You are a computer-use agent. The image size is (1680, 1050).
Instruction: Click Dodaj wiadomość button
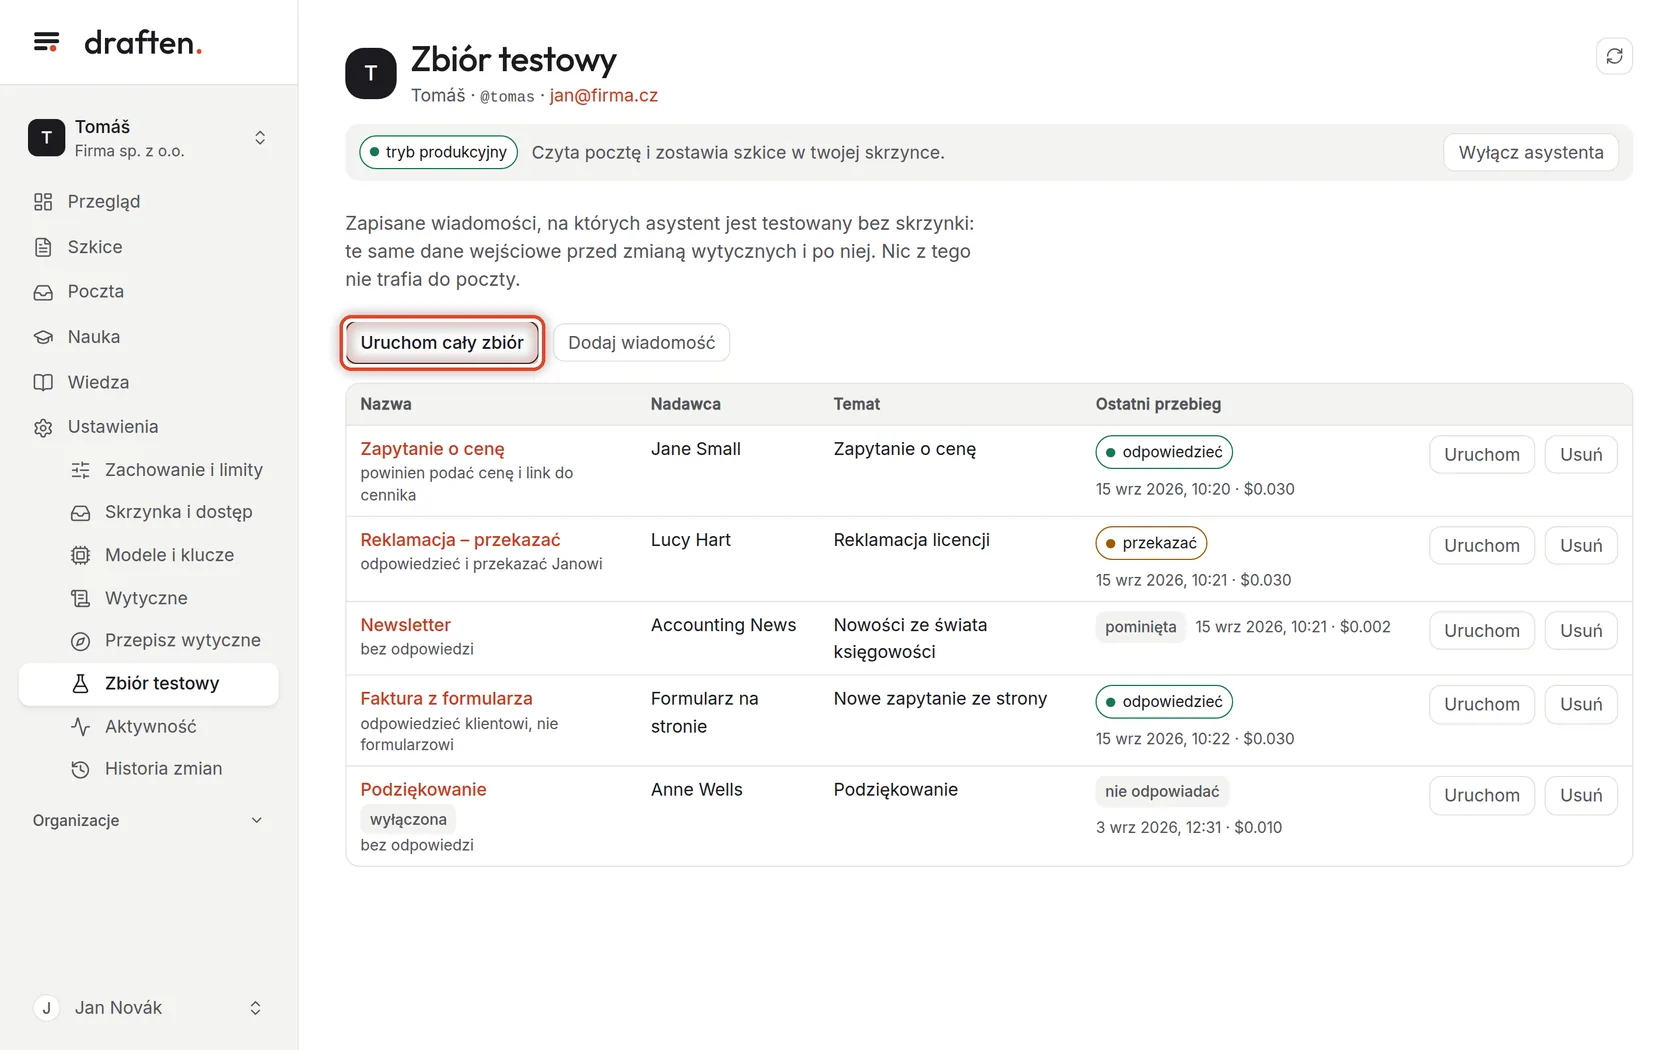click(641, 343)
